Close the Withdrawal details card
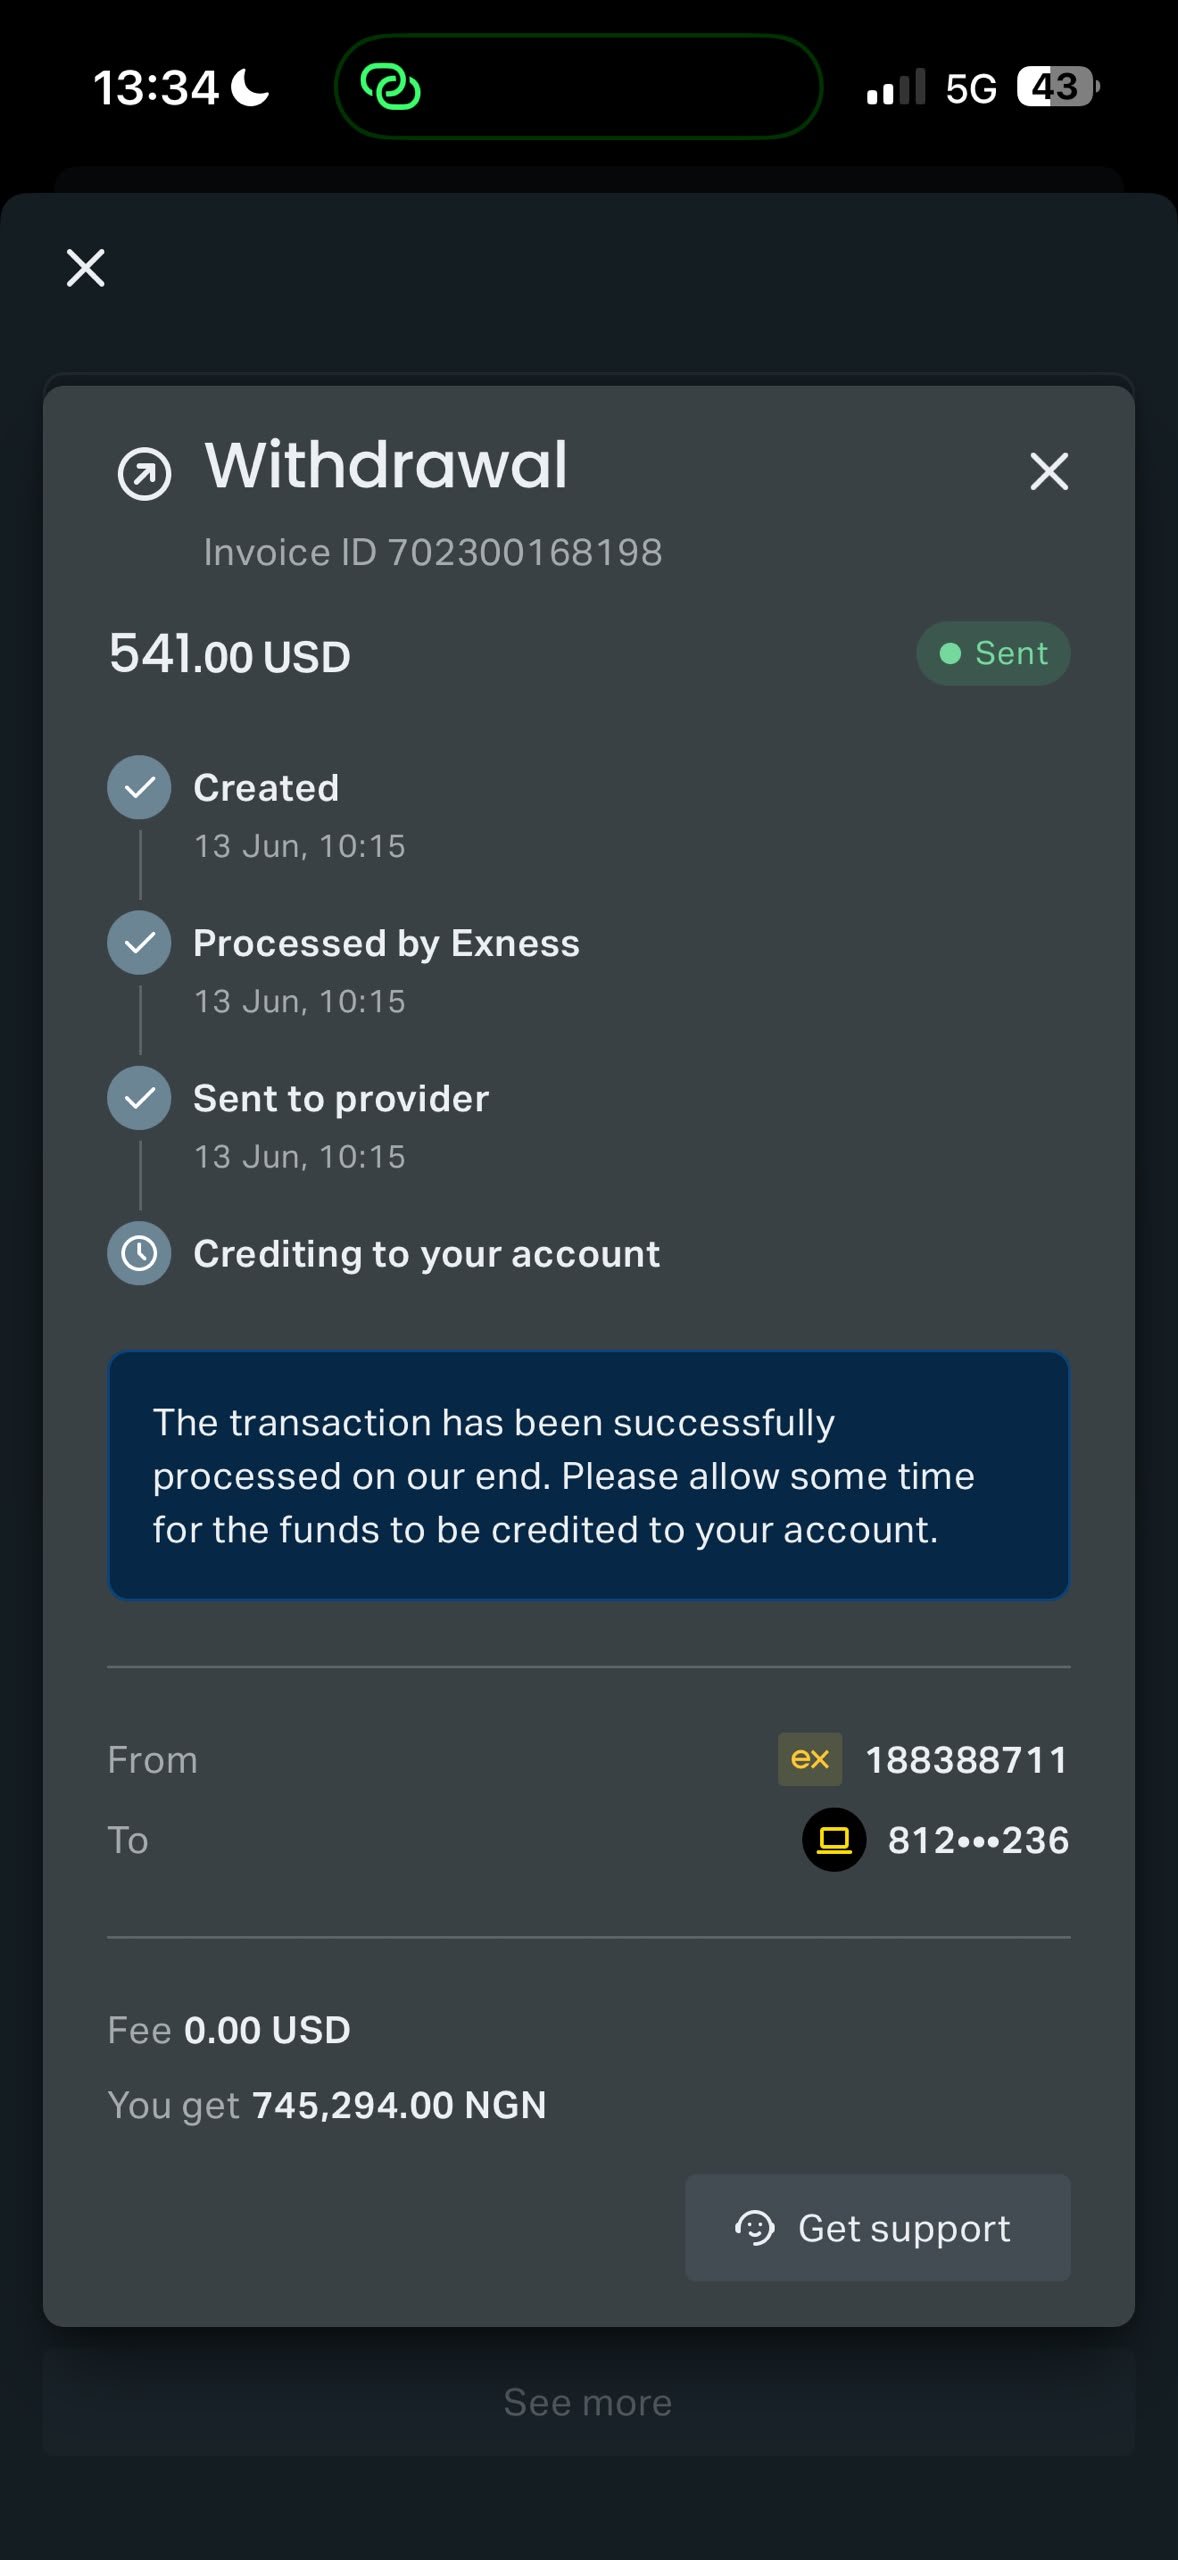This screenshot has height=2560, width=1178. point(1049,471)
